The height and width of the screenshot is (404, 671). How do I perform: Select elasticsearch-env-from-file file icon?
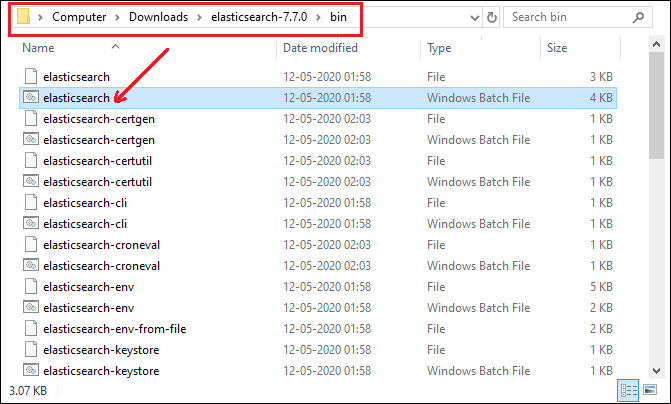(x=31, y=328)
